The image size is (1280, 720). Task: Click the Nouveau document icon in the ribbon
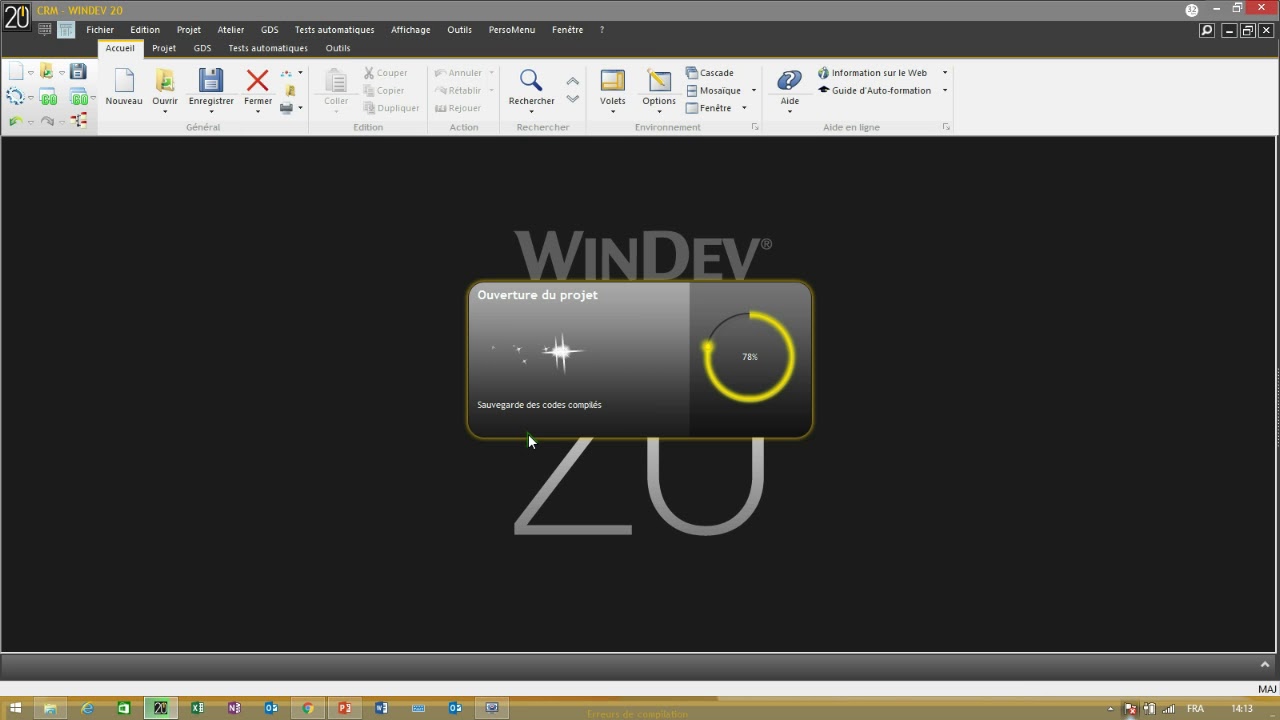click(x=124, y=81)
